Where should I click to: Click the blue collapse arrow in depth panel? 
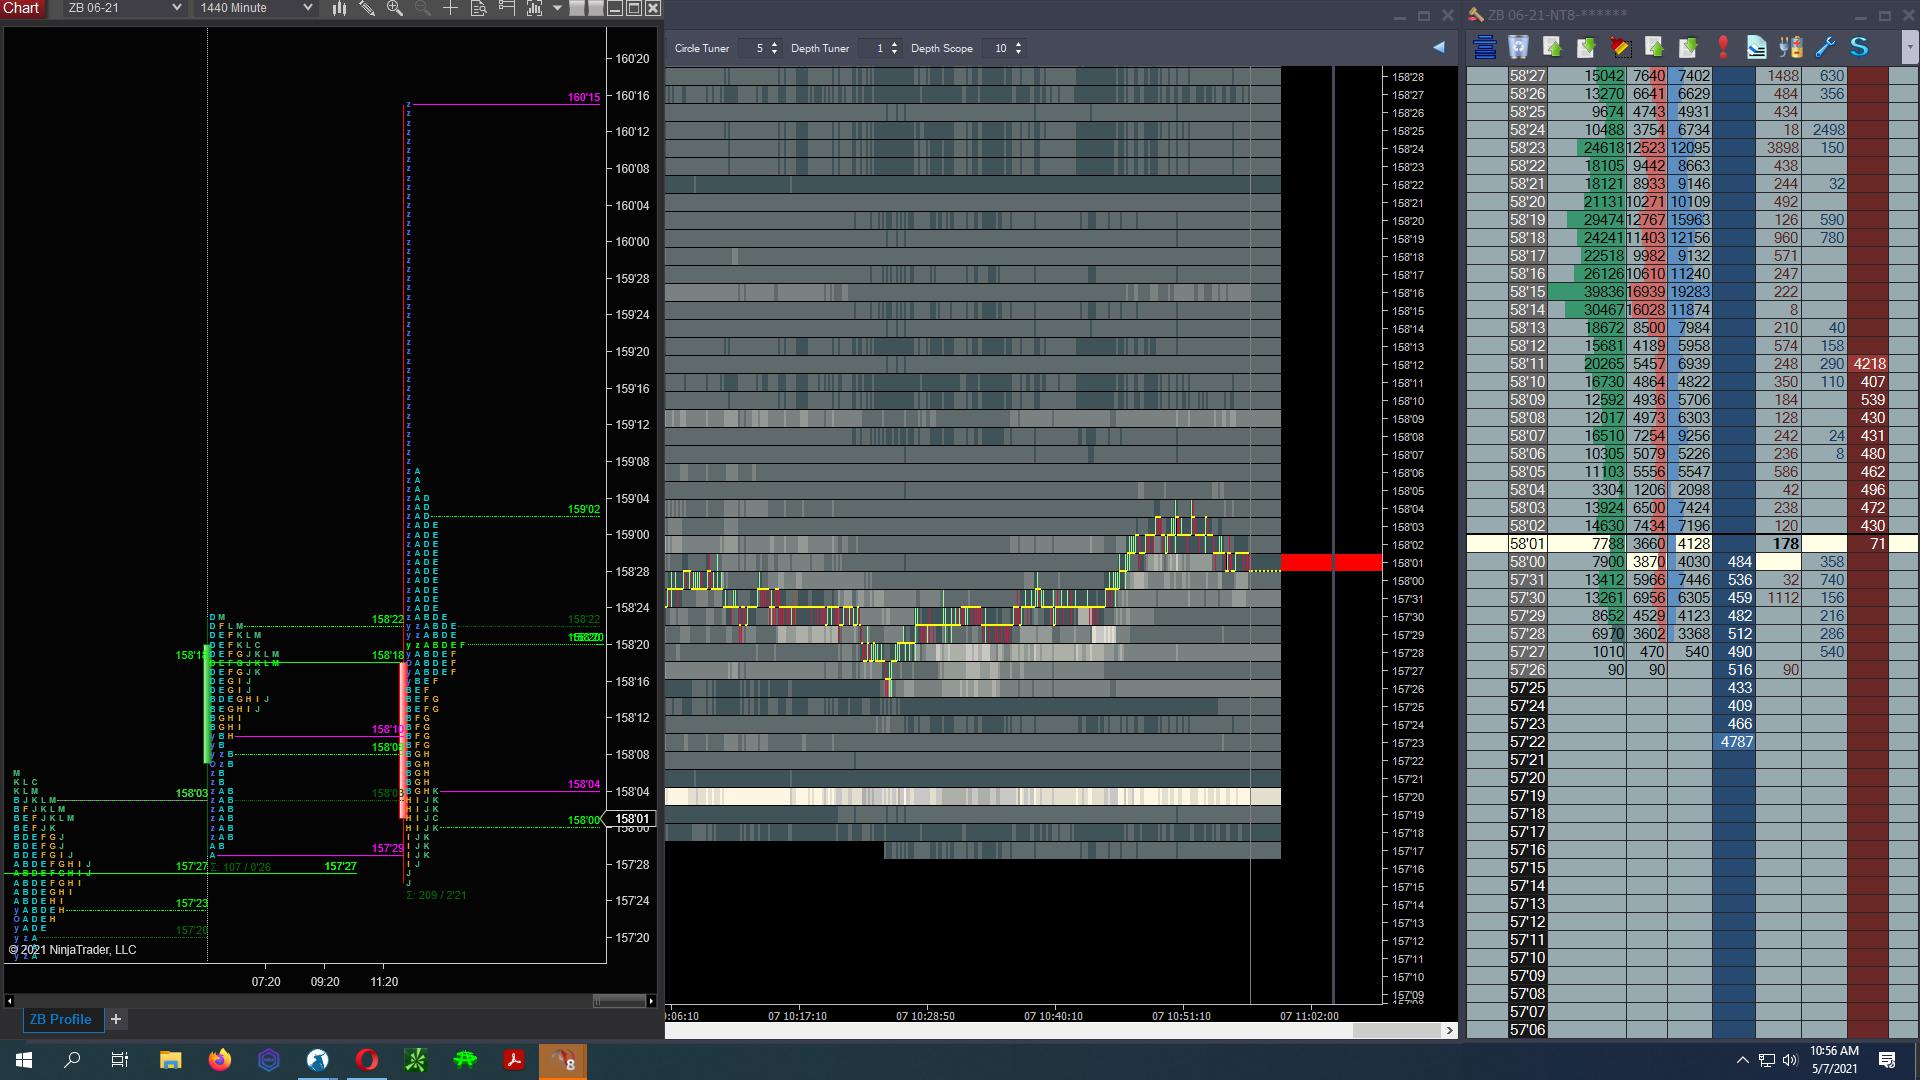[1438, 47]
